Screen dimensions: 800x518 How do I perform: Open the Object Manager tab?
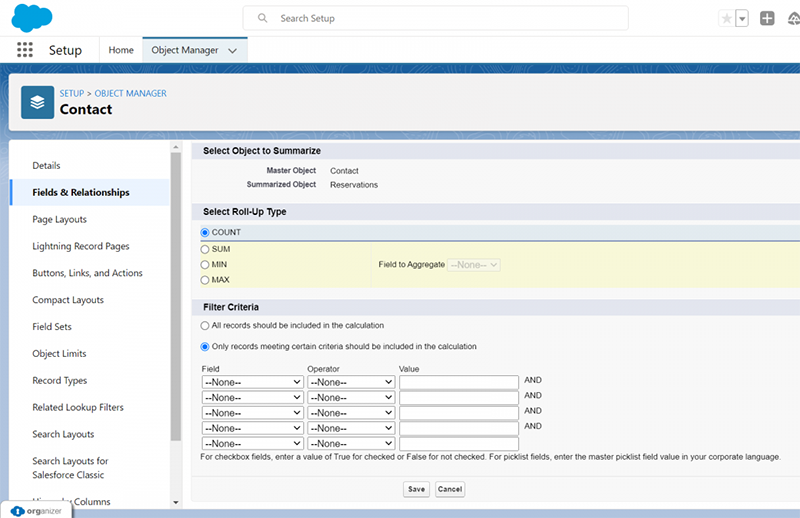(185, 50)
